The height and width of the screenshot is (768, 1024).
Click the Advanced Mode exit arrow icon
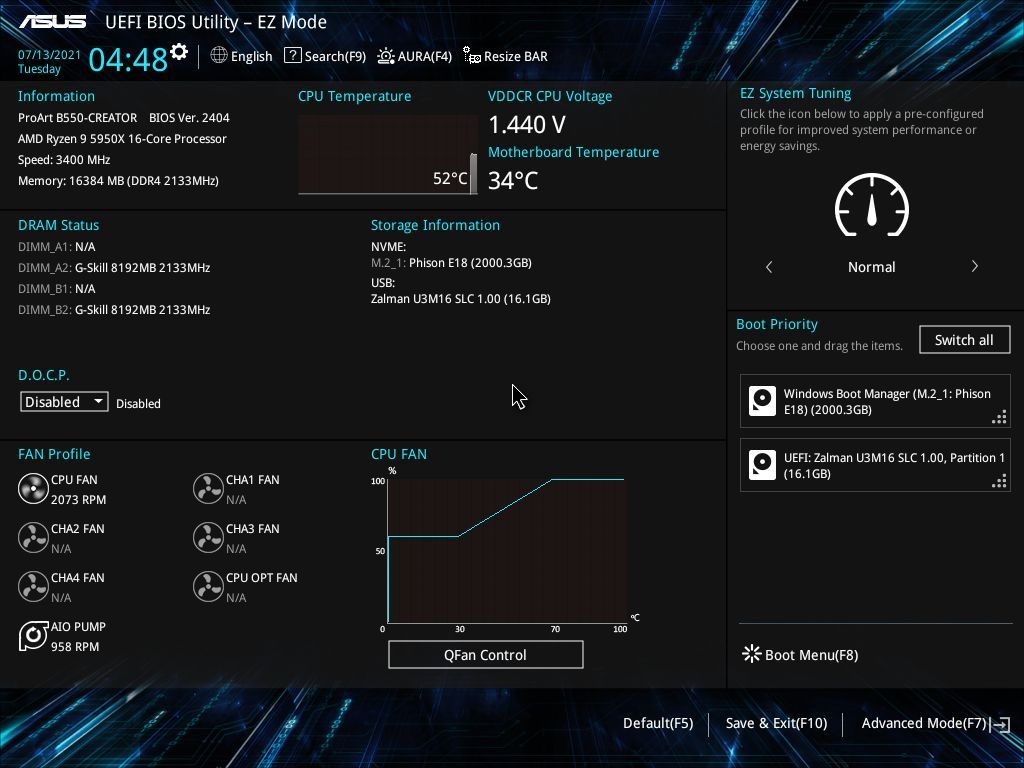coord(1000,724)
